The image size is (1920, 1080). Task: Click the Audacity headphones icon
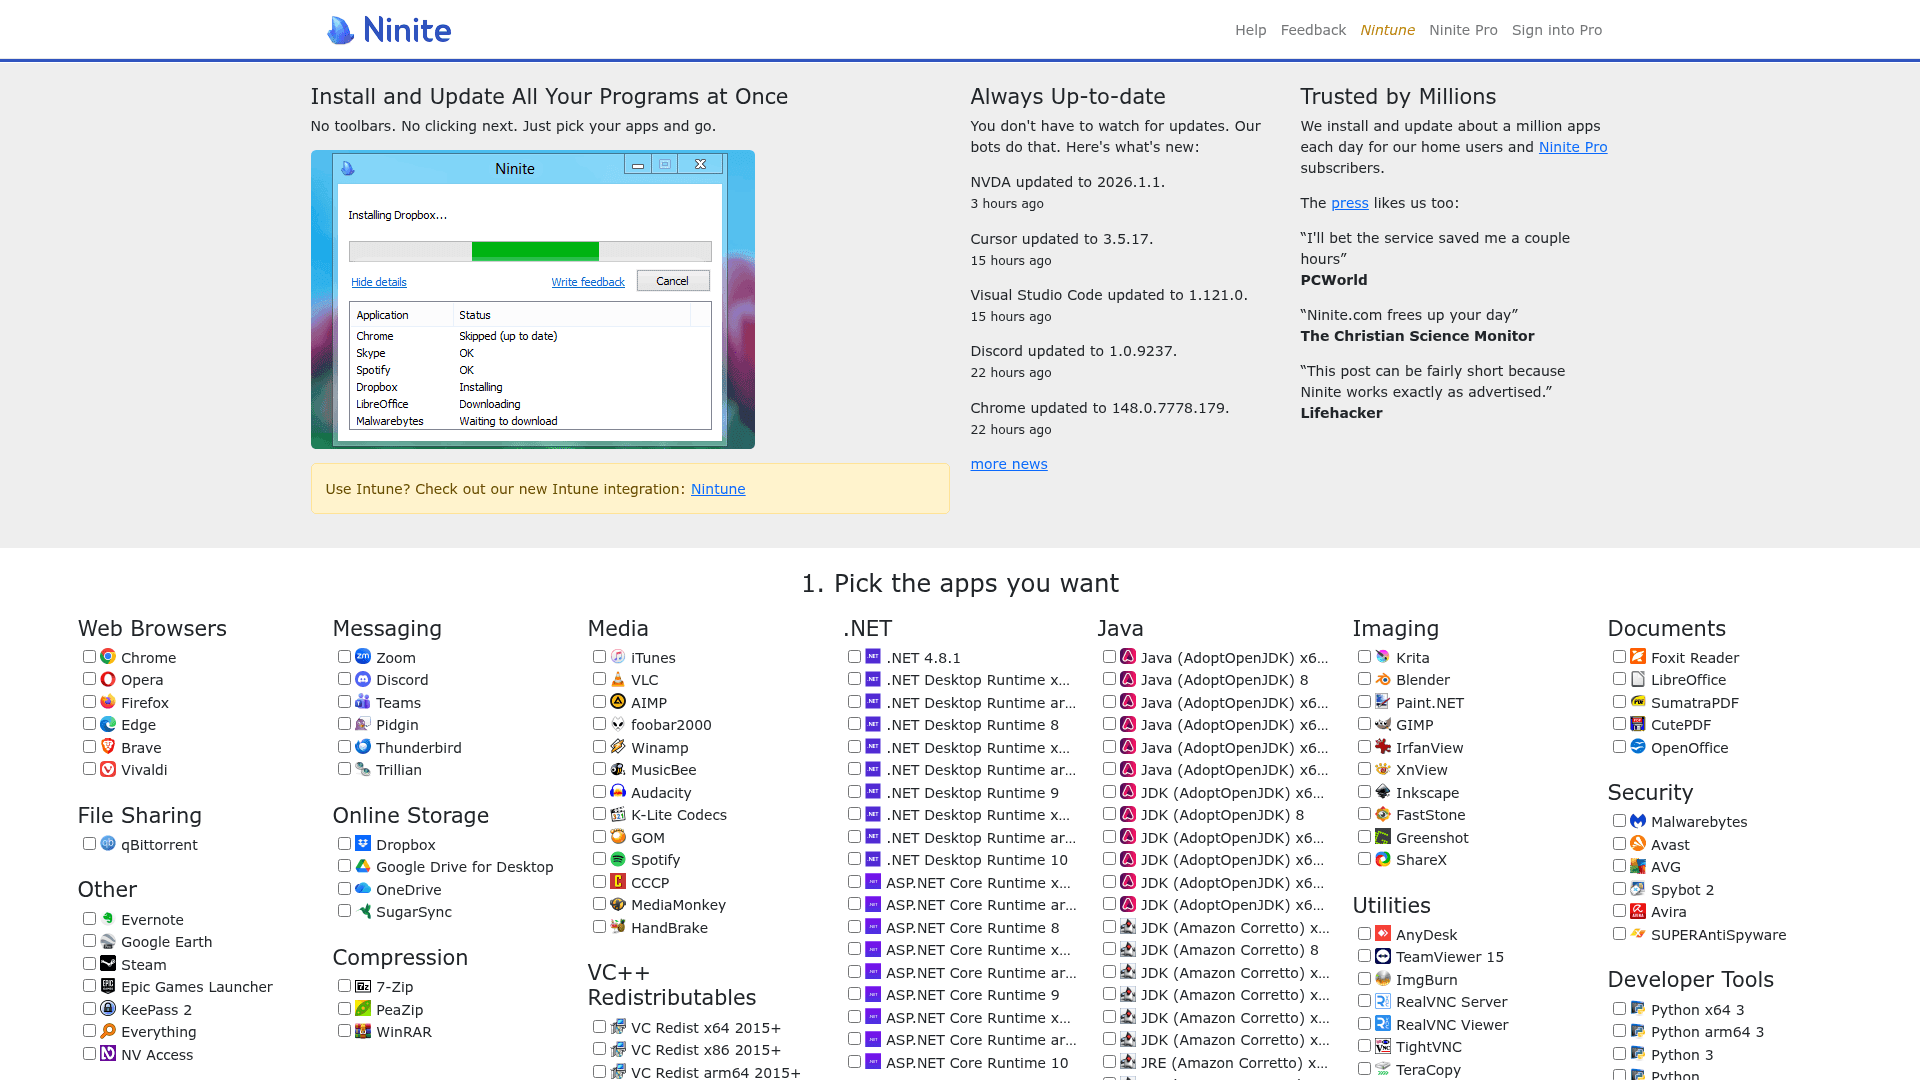tap(618, 792)
